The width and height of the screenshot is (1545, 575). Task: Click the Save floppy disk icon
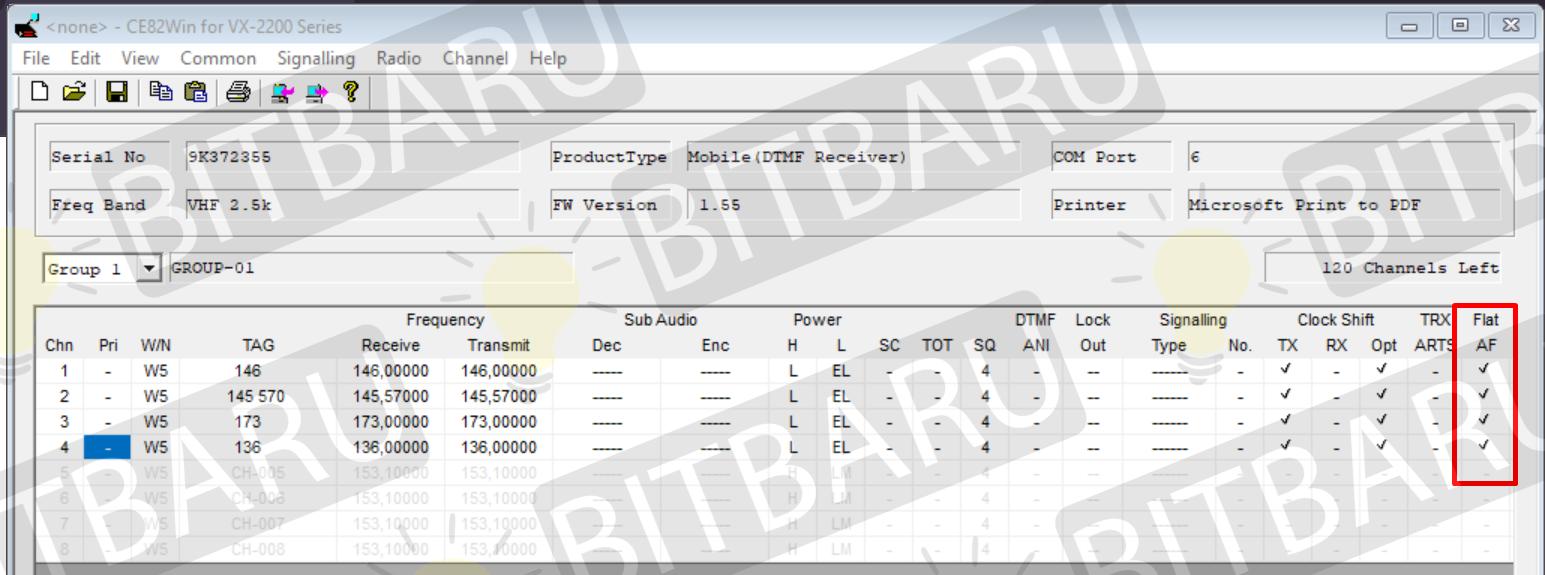(116, 92)
